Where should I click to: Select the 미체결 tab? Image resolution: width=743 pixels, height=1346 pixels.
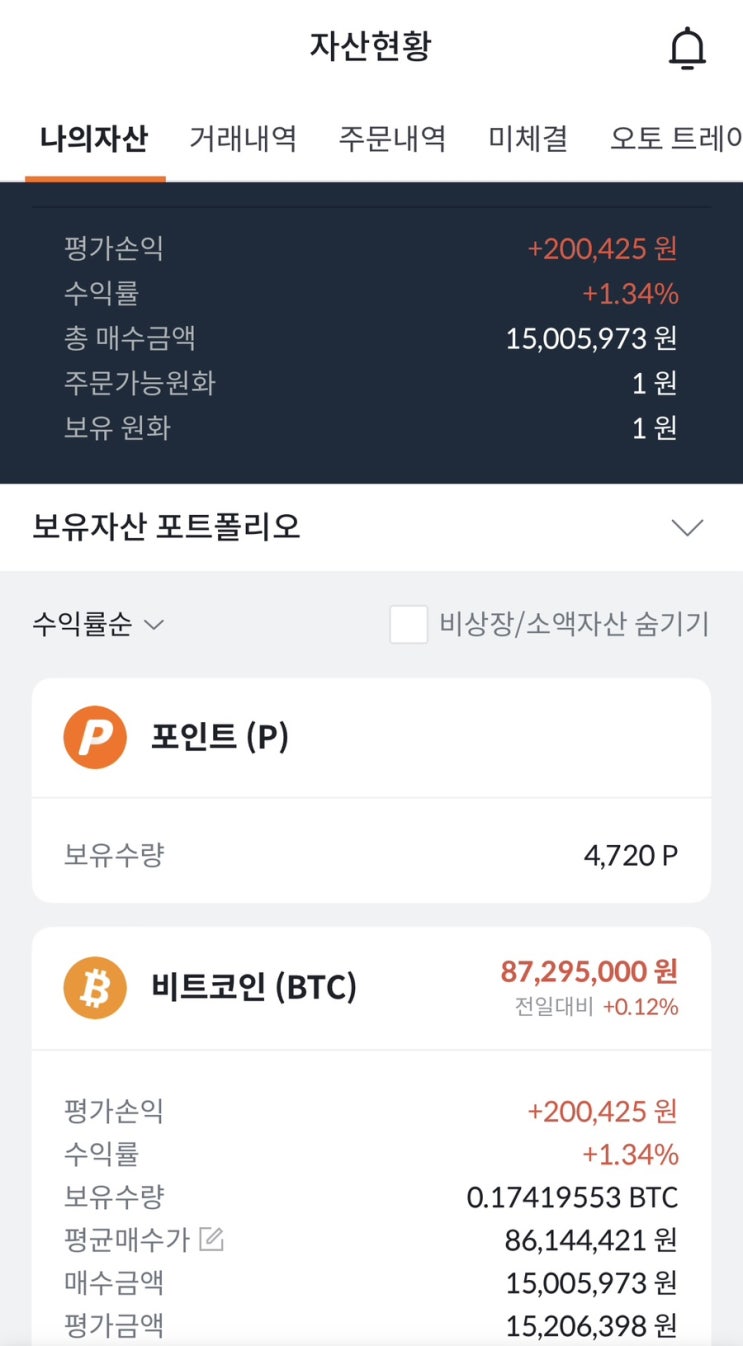528,138
